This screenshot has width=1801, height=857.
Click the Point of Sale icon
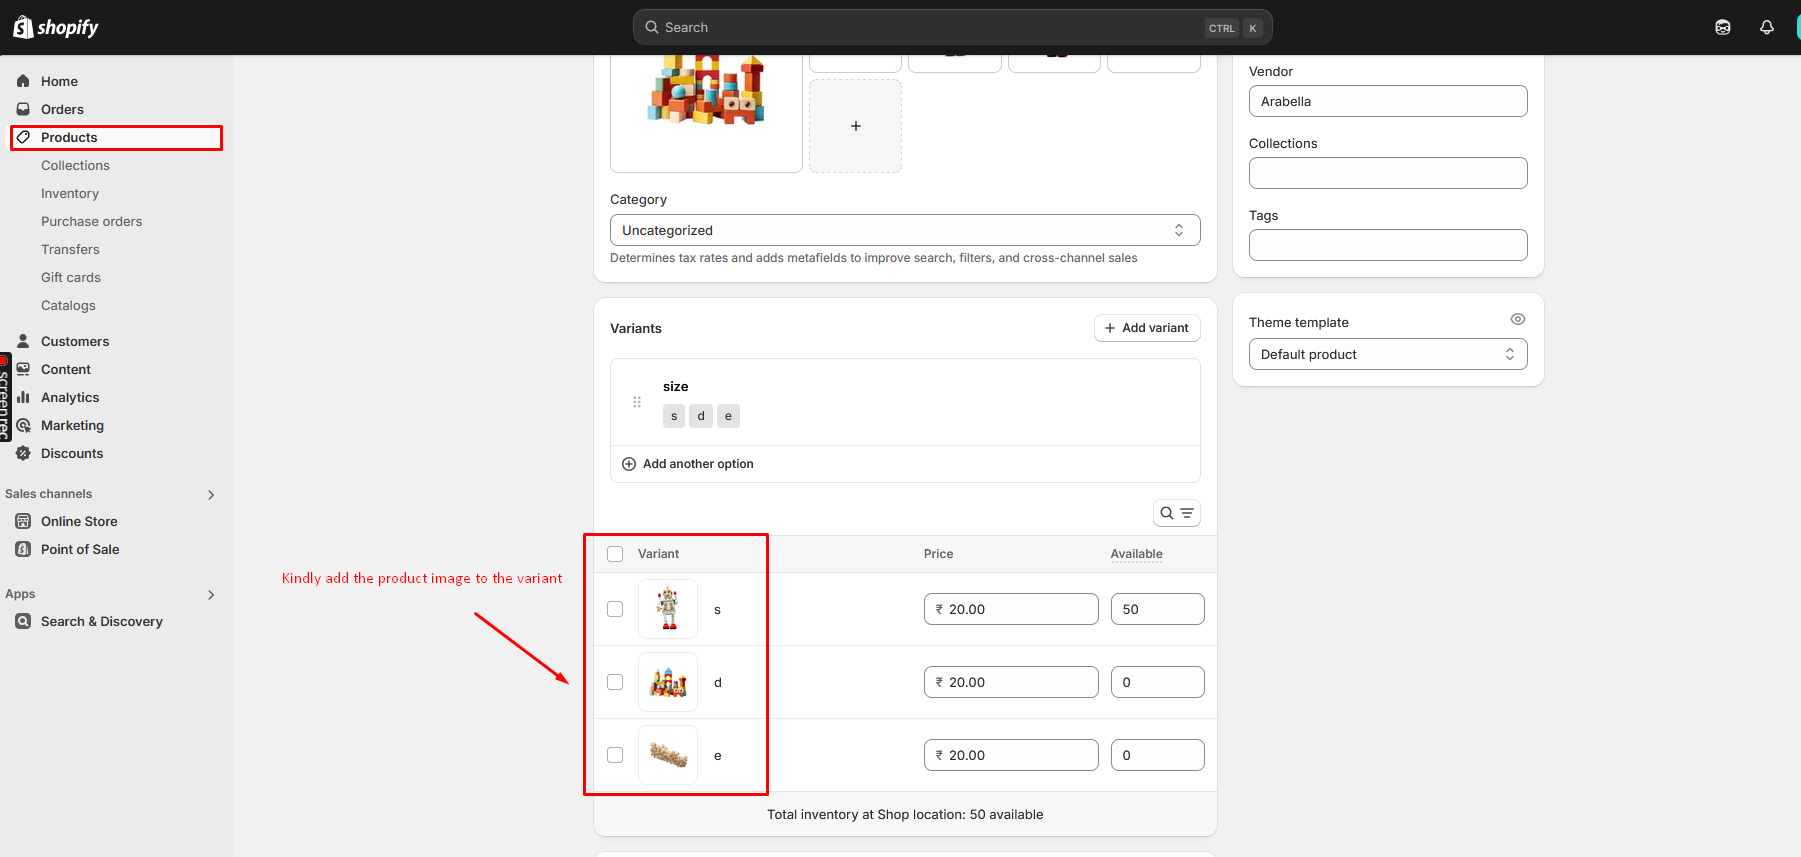[x=23, y=549]
